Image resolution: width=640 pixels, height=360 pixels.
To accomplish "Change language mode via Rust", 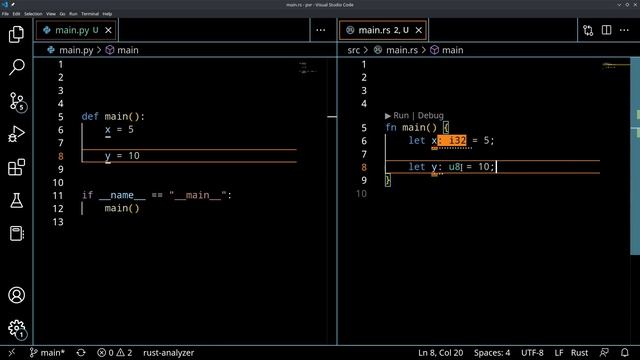I will pyautogui.click(x=579, y=353).
